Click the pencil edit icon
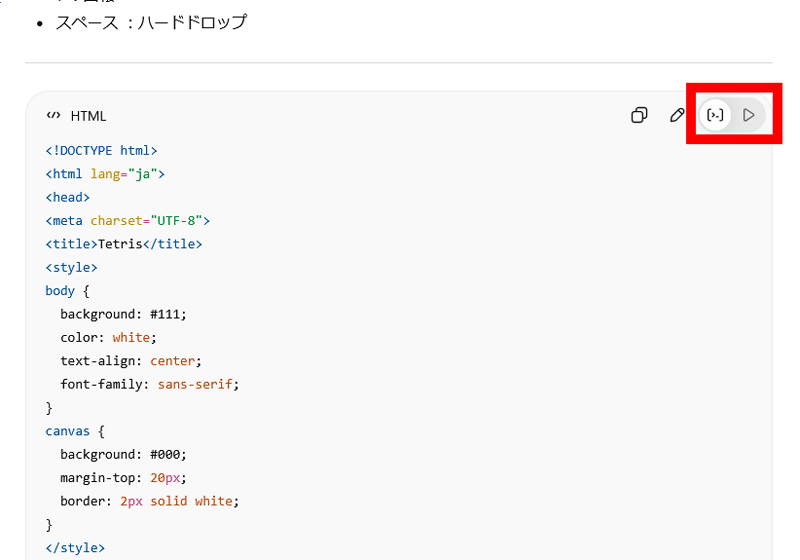 (677, 115)
